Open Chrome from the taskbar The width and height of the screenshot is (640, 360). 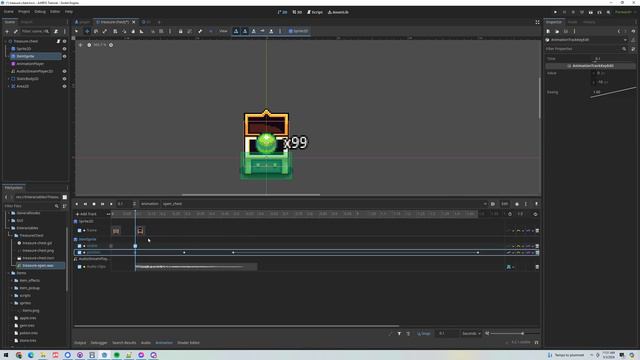click(x=19, y=355)
